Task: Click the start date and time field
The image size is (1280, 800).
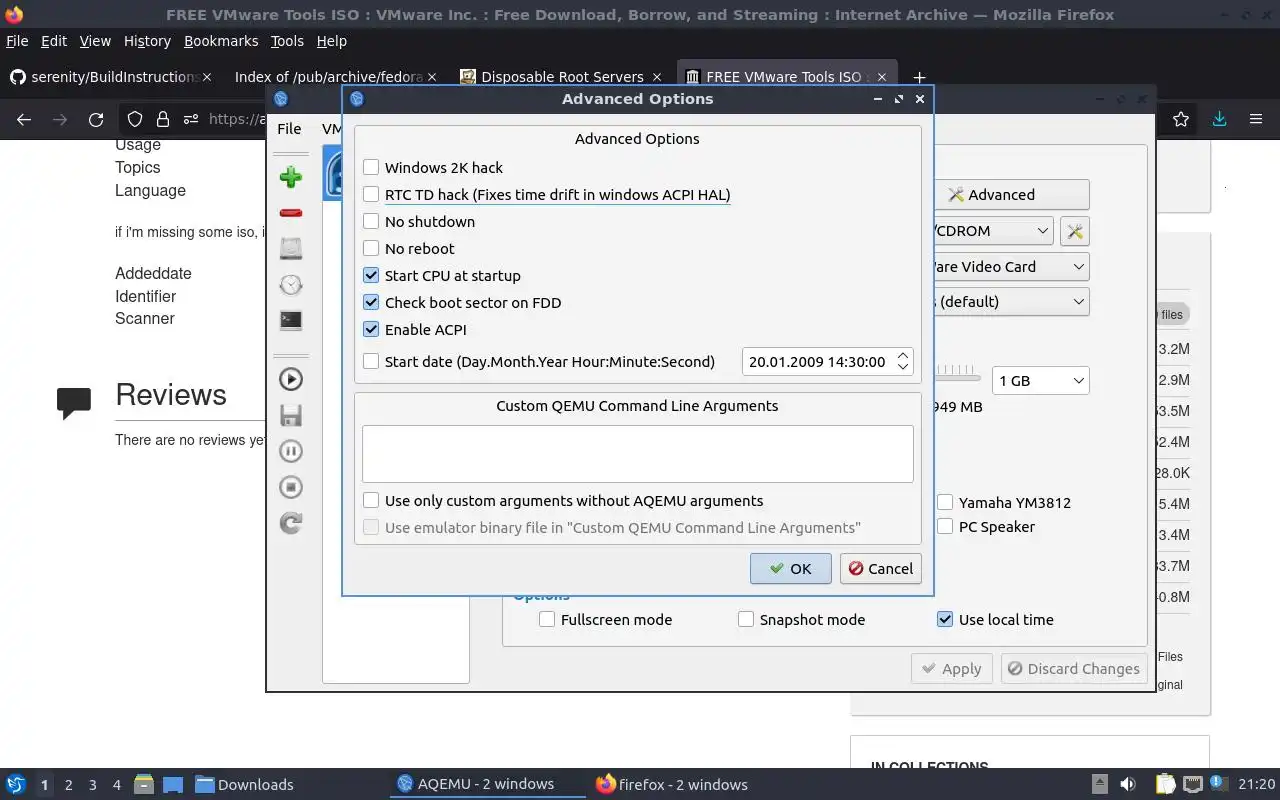Action: [827, 362]
